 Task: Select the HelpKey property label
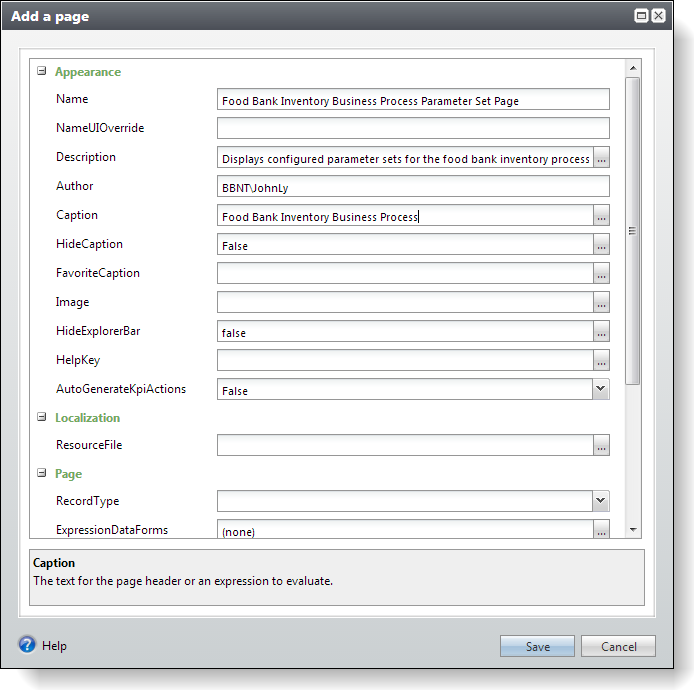point(78,360)
